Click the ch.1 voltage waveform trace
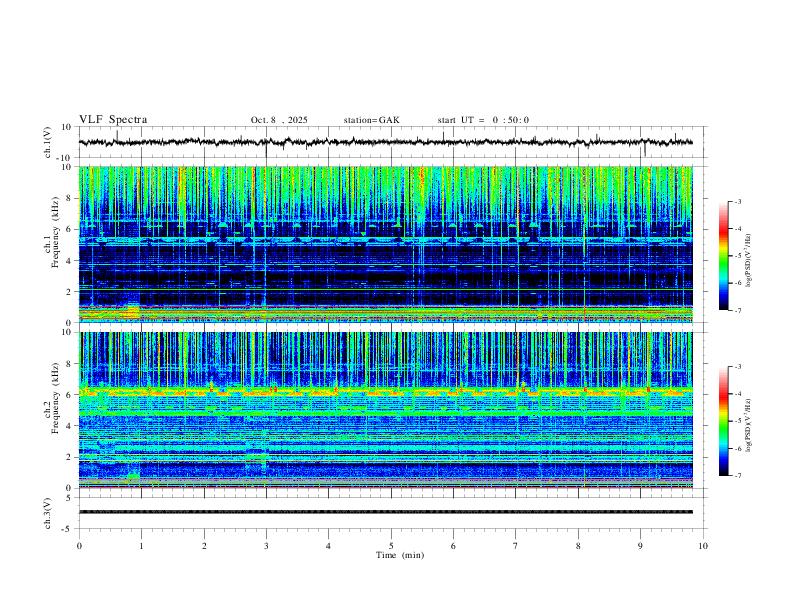The height and width of the screenshot is (612, 792). pos(385,142)
